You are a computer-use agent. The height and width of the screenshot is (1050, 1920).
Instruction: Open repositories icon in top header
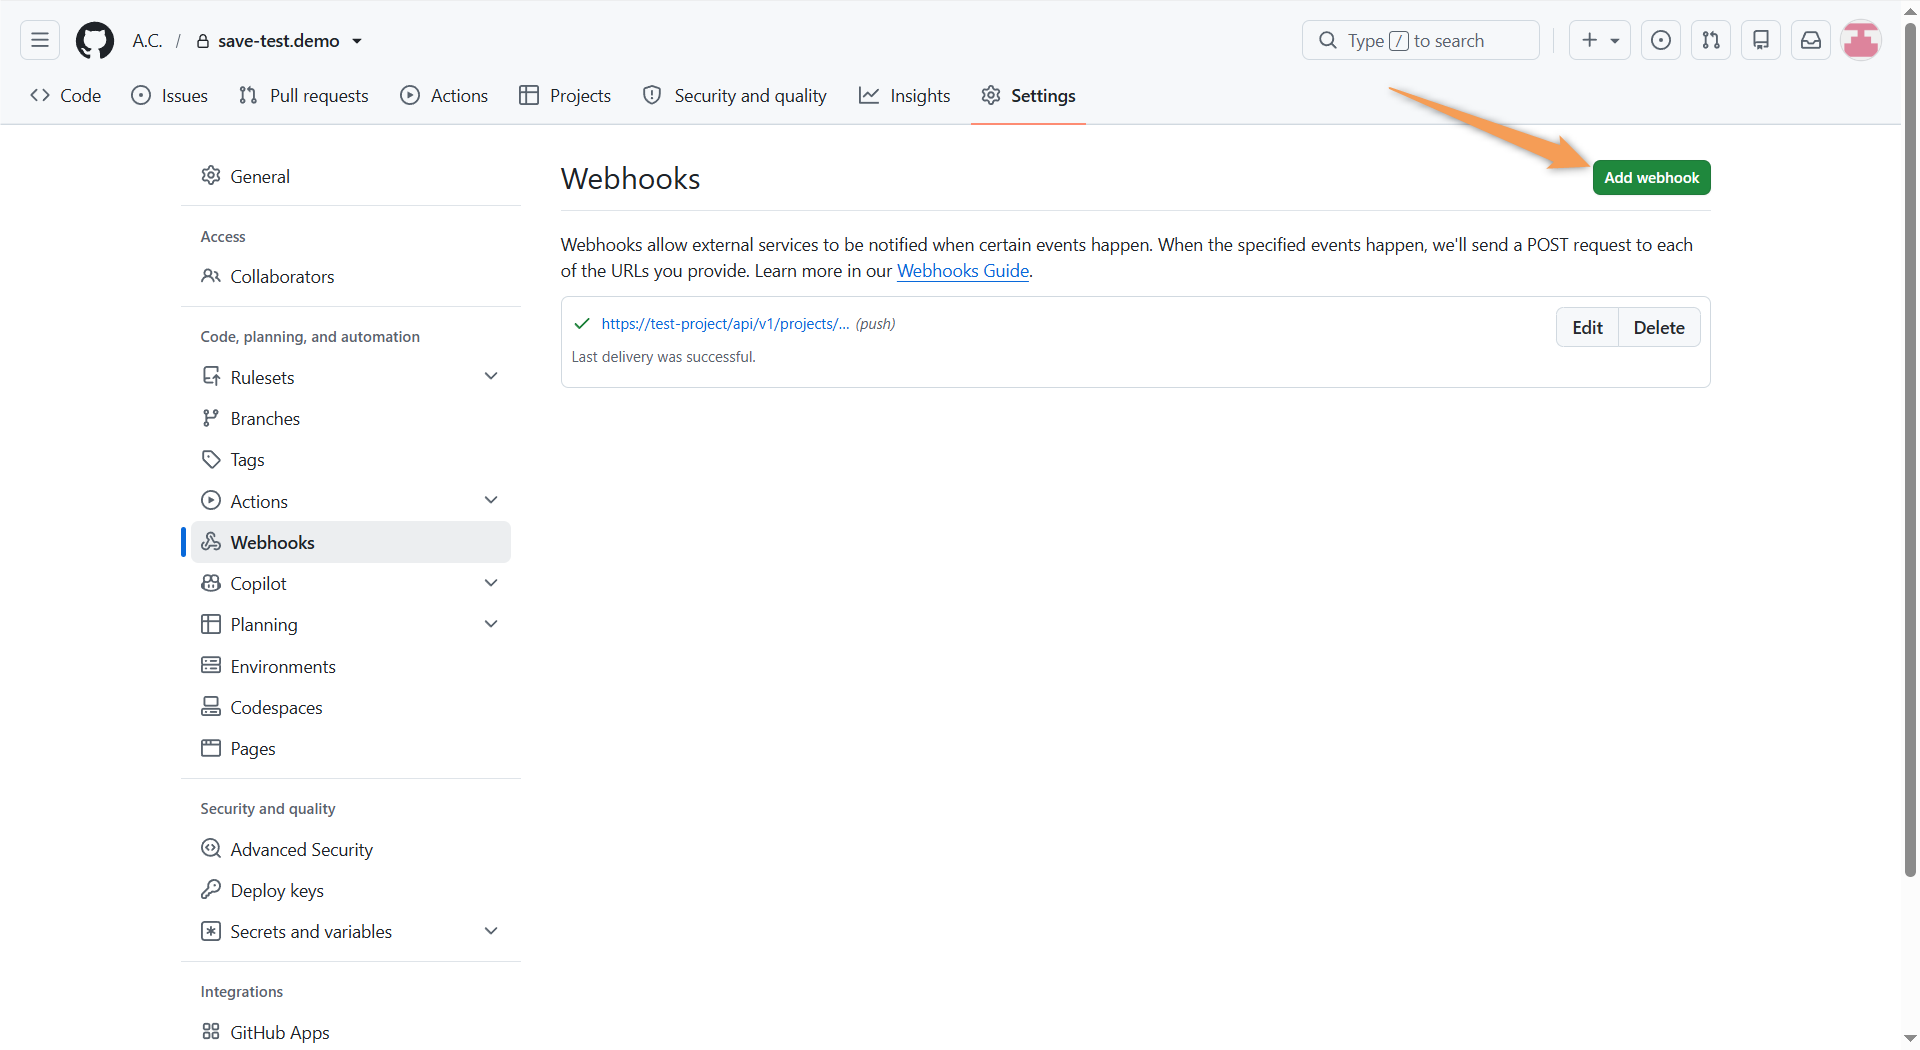coord(1761,40)
